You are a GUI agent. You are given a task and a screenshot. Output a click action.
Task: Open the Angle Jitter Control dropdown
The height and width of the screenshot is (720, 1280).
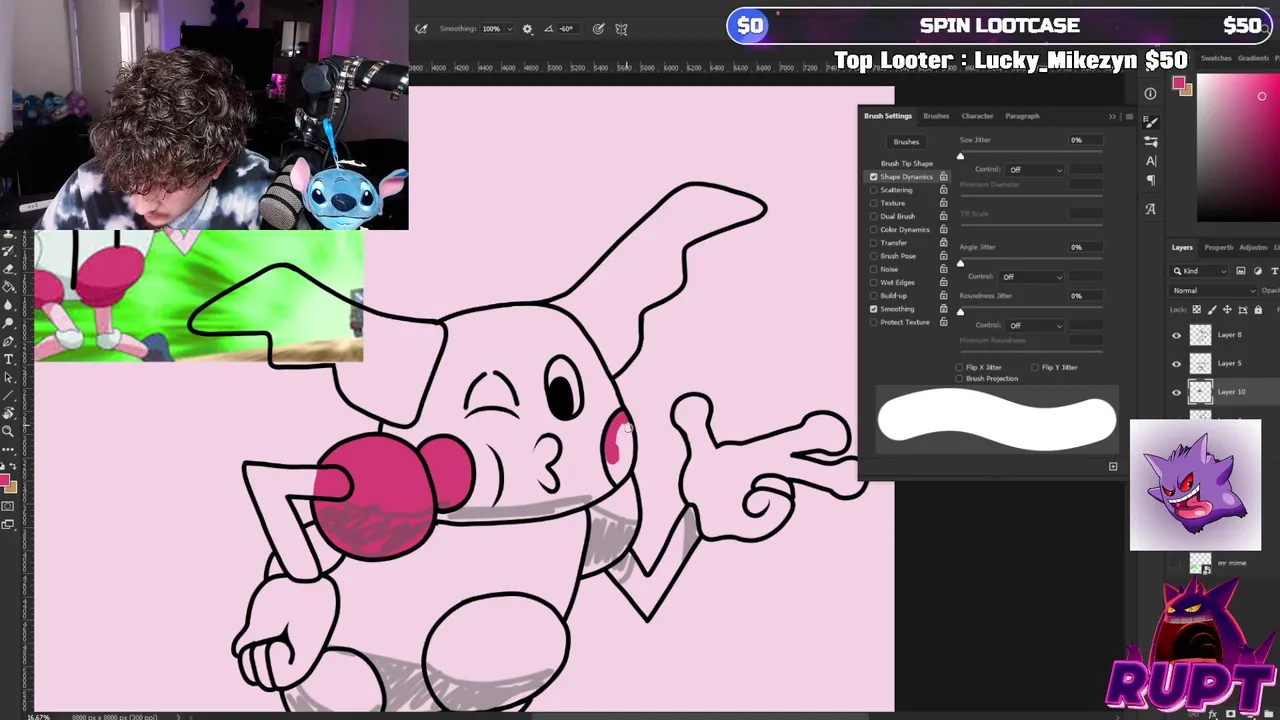(x=1029, y=277)
